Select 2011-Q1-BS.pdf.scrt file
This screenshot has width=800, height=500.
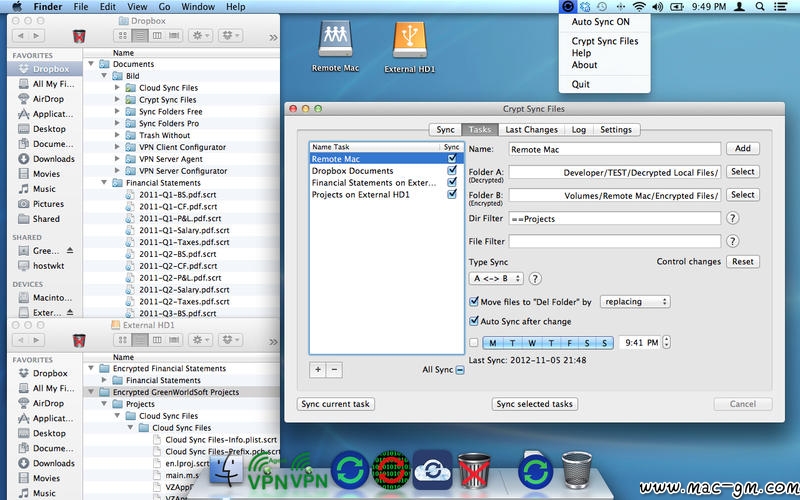click(x=178, y=194)
